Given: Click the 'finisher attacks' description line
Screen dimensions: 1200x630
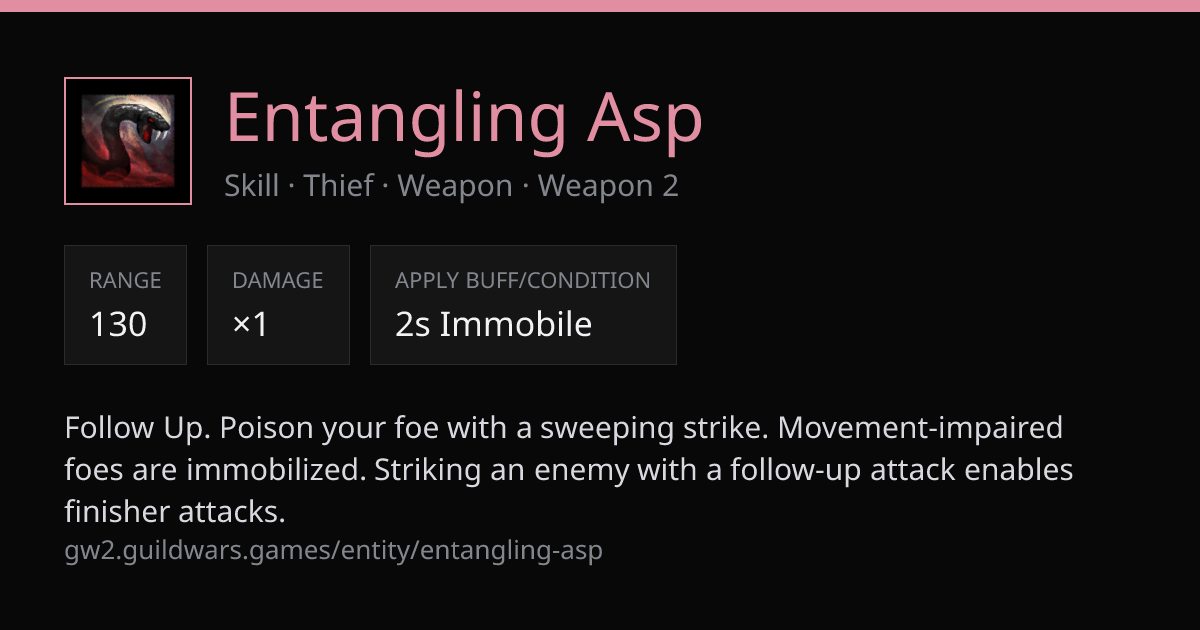Looking at the screenshot, I should [175, 512].
